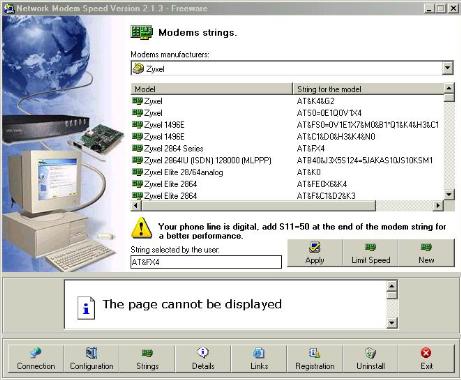Screen dimensions: 461x380
Task: Open the Registration section
Action: pos(315,359)
